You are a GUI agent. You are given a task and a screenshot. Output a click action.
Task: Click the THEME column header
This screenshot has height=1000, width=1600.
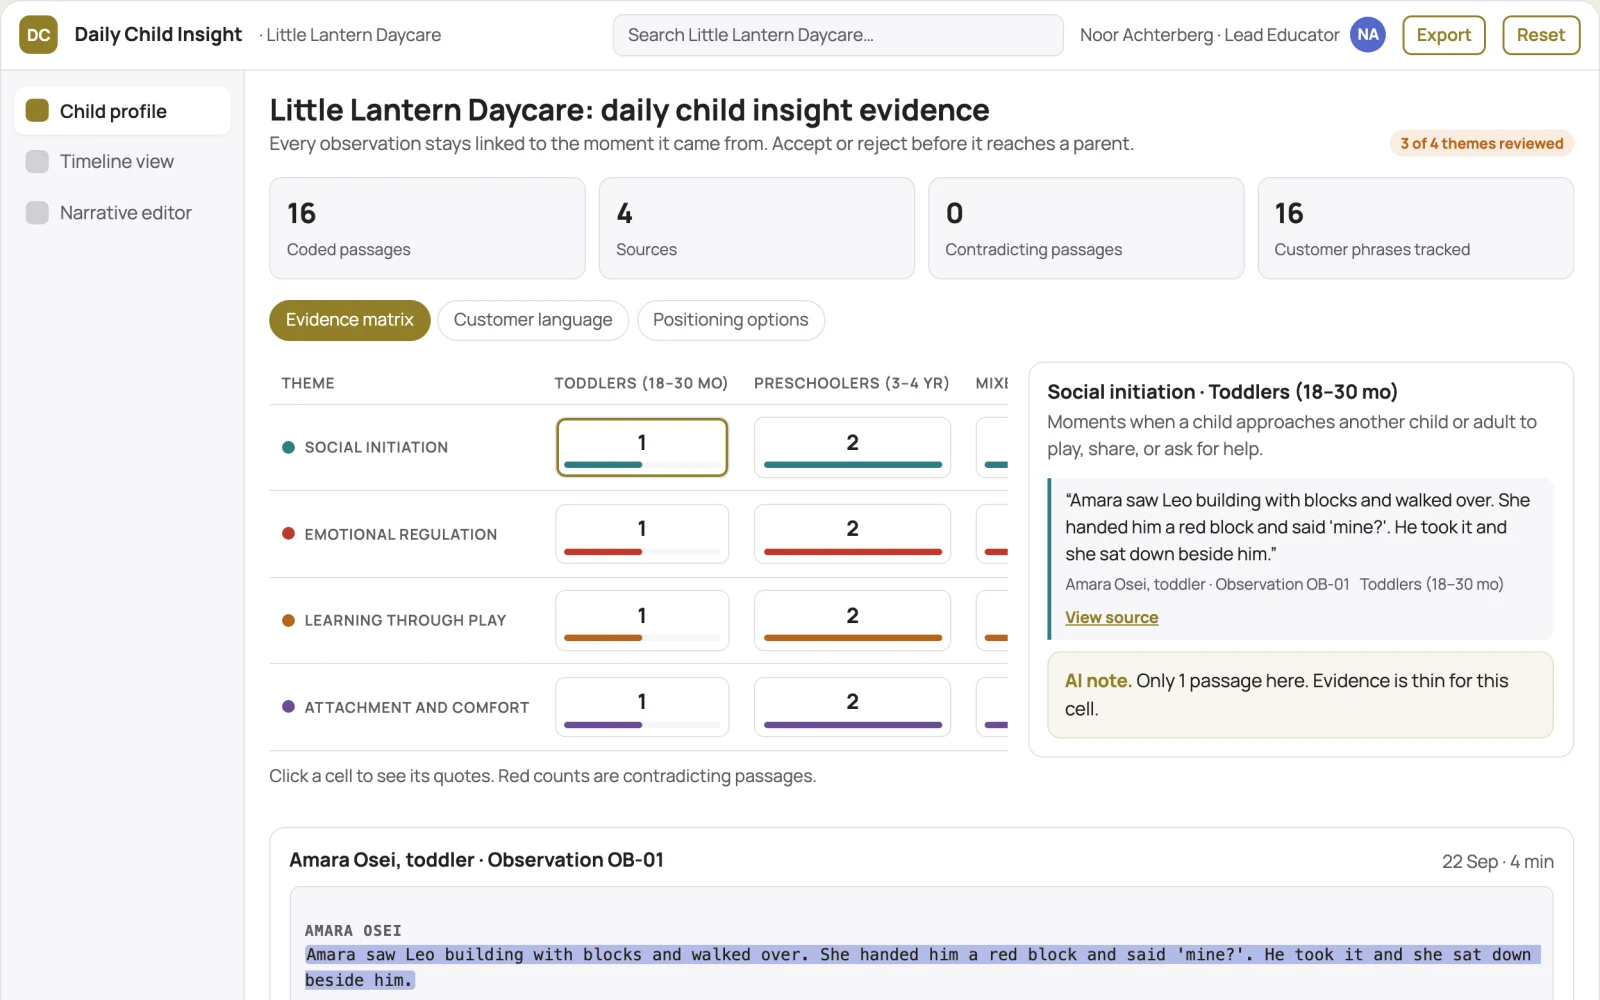308,383
